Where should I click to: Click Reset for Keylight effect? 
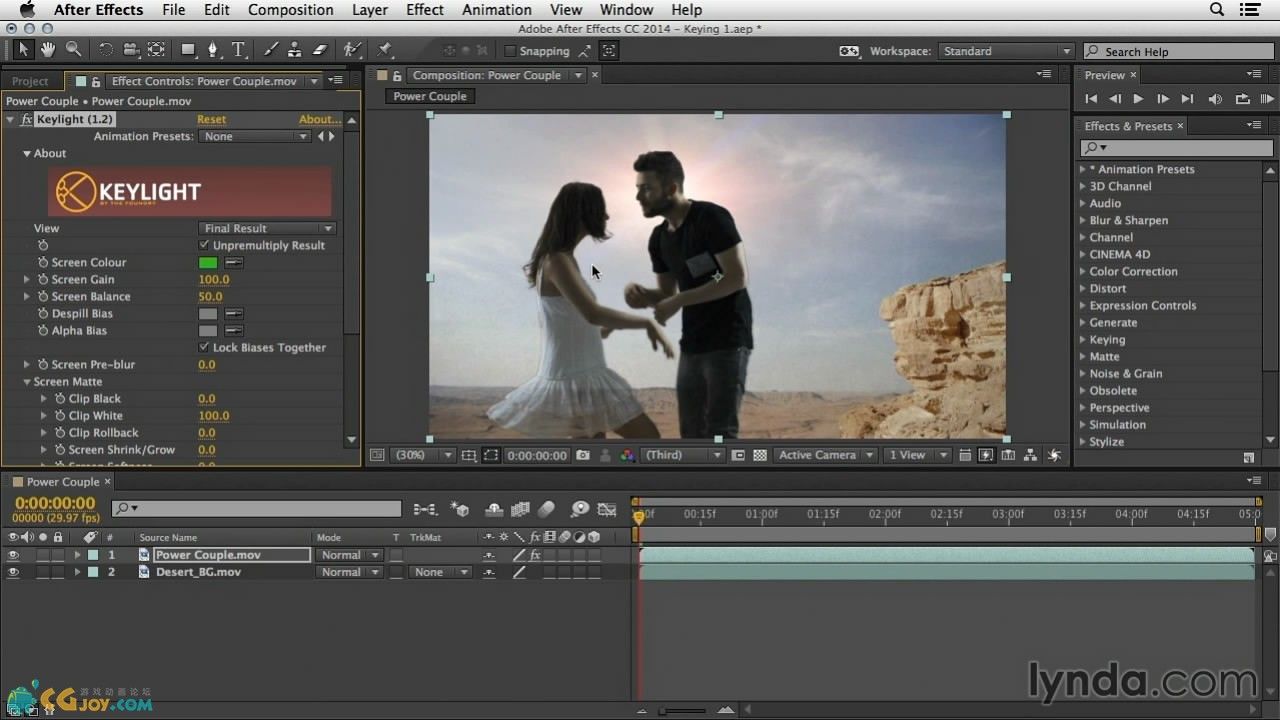(211, 119)
